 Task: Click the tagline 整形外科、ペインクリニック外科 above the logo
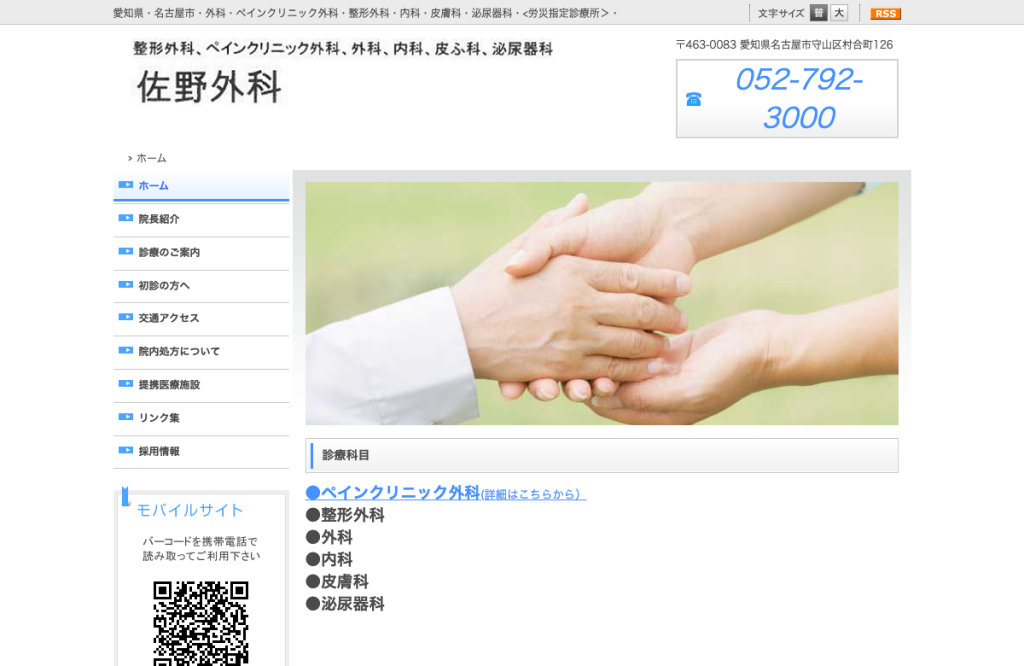coord(343,49)
